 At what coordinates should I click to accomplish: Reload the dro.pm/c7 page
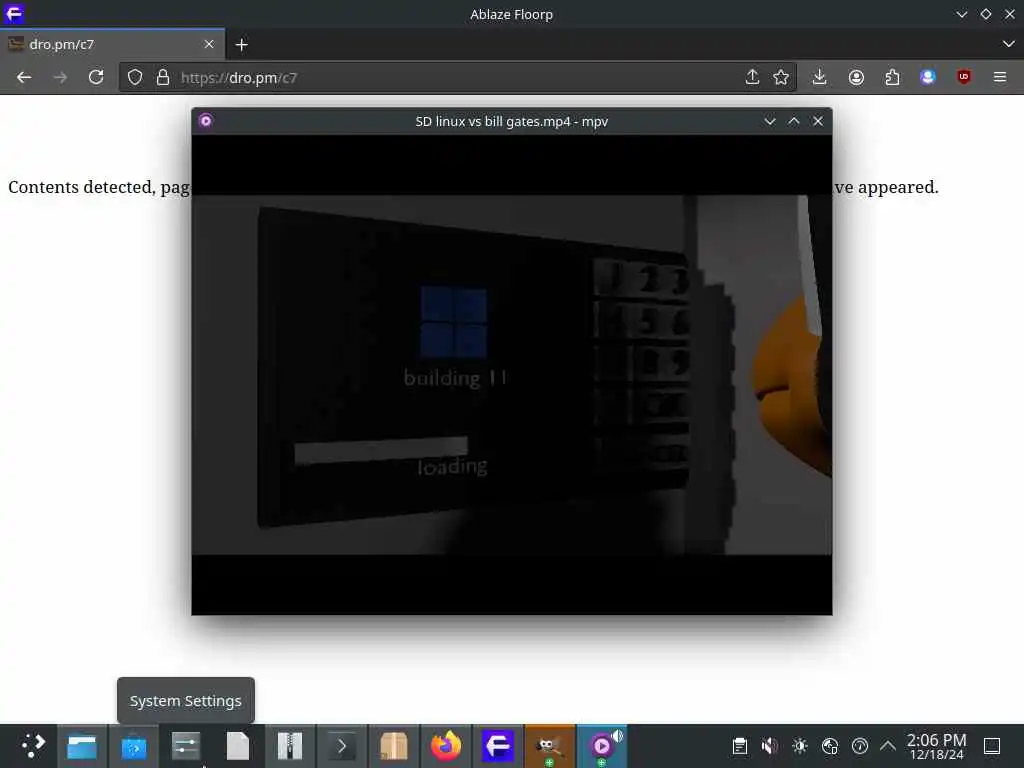click(x=96, y=78)
